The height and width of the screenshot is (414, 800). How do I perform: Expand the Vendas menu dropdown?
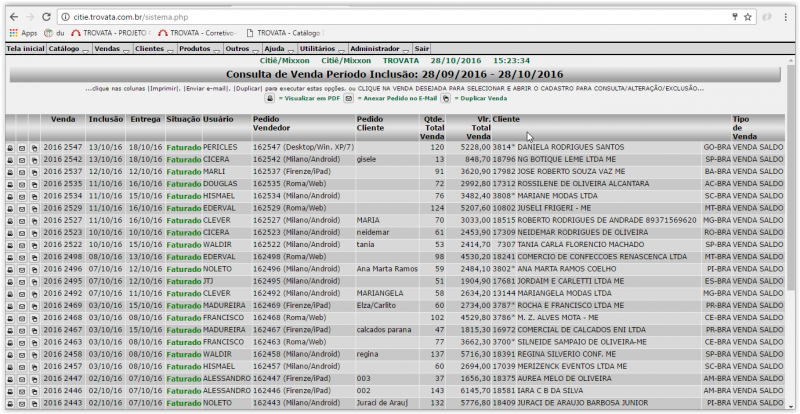(x=112, y=49)
